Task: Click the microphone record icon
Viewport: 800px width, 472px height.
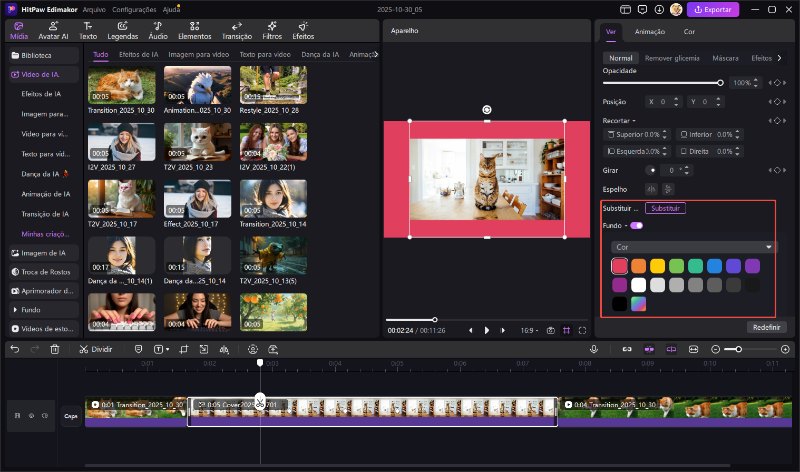Action: [x=594, y=349]
